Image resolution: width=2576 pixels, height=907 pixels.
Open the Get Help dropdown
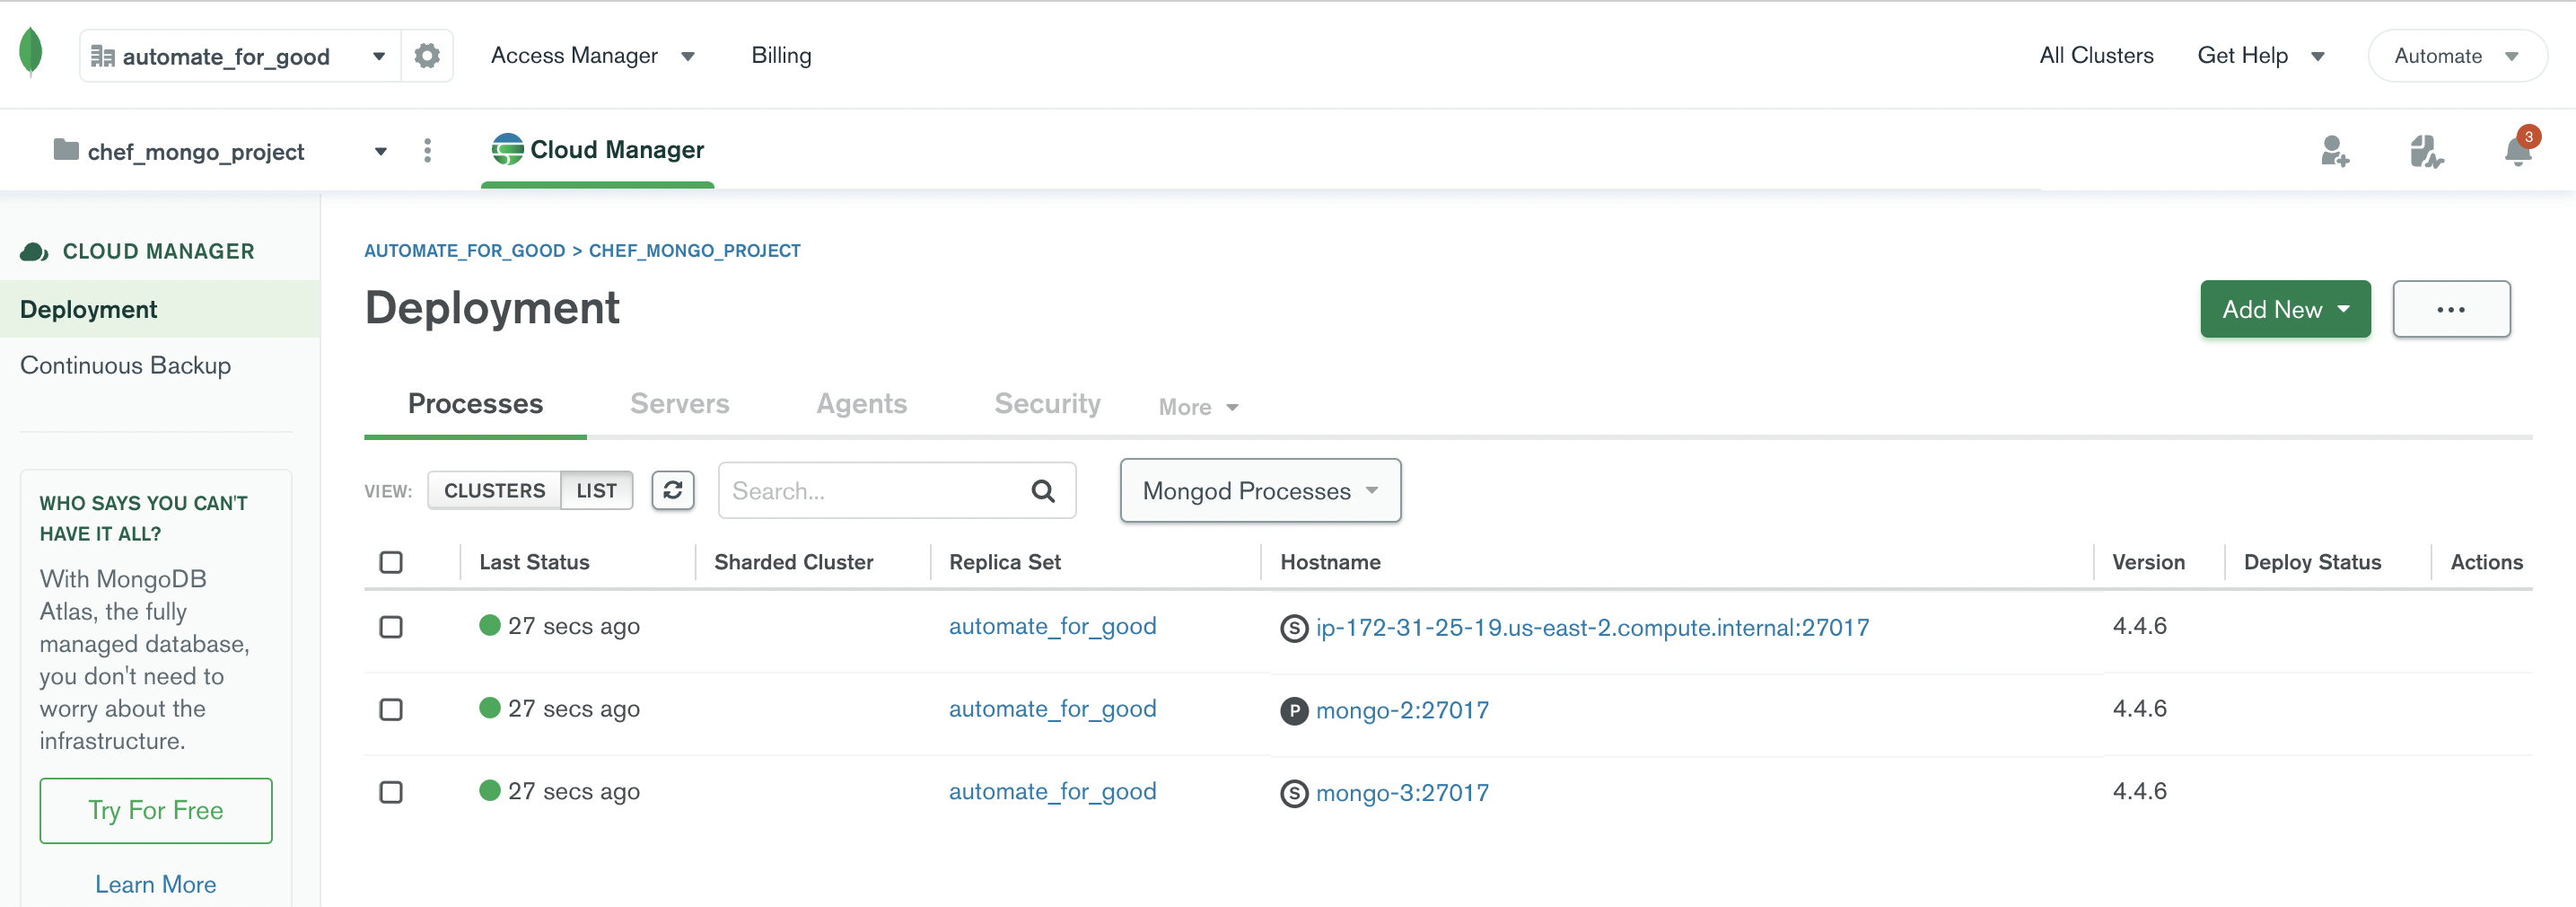(2260, 56)
